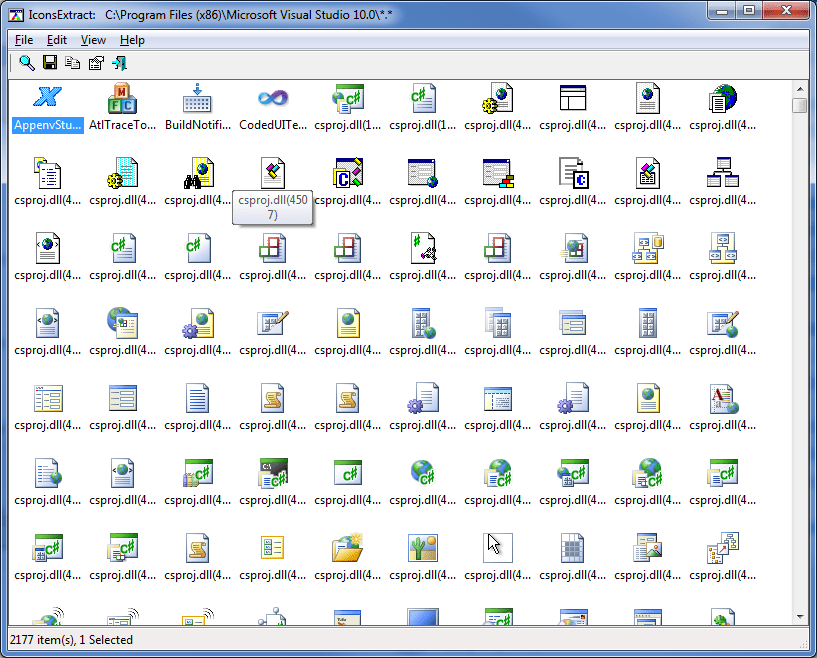The width and height of the screenshot is (817, 658).
Task: Select the dataset diagram with yellow cylinder icon
Action: point(648,248)
